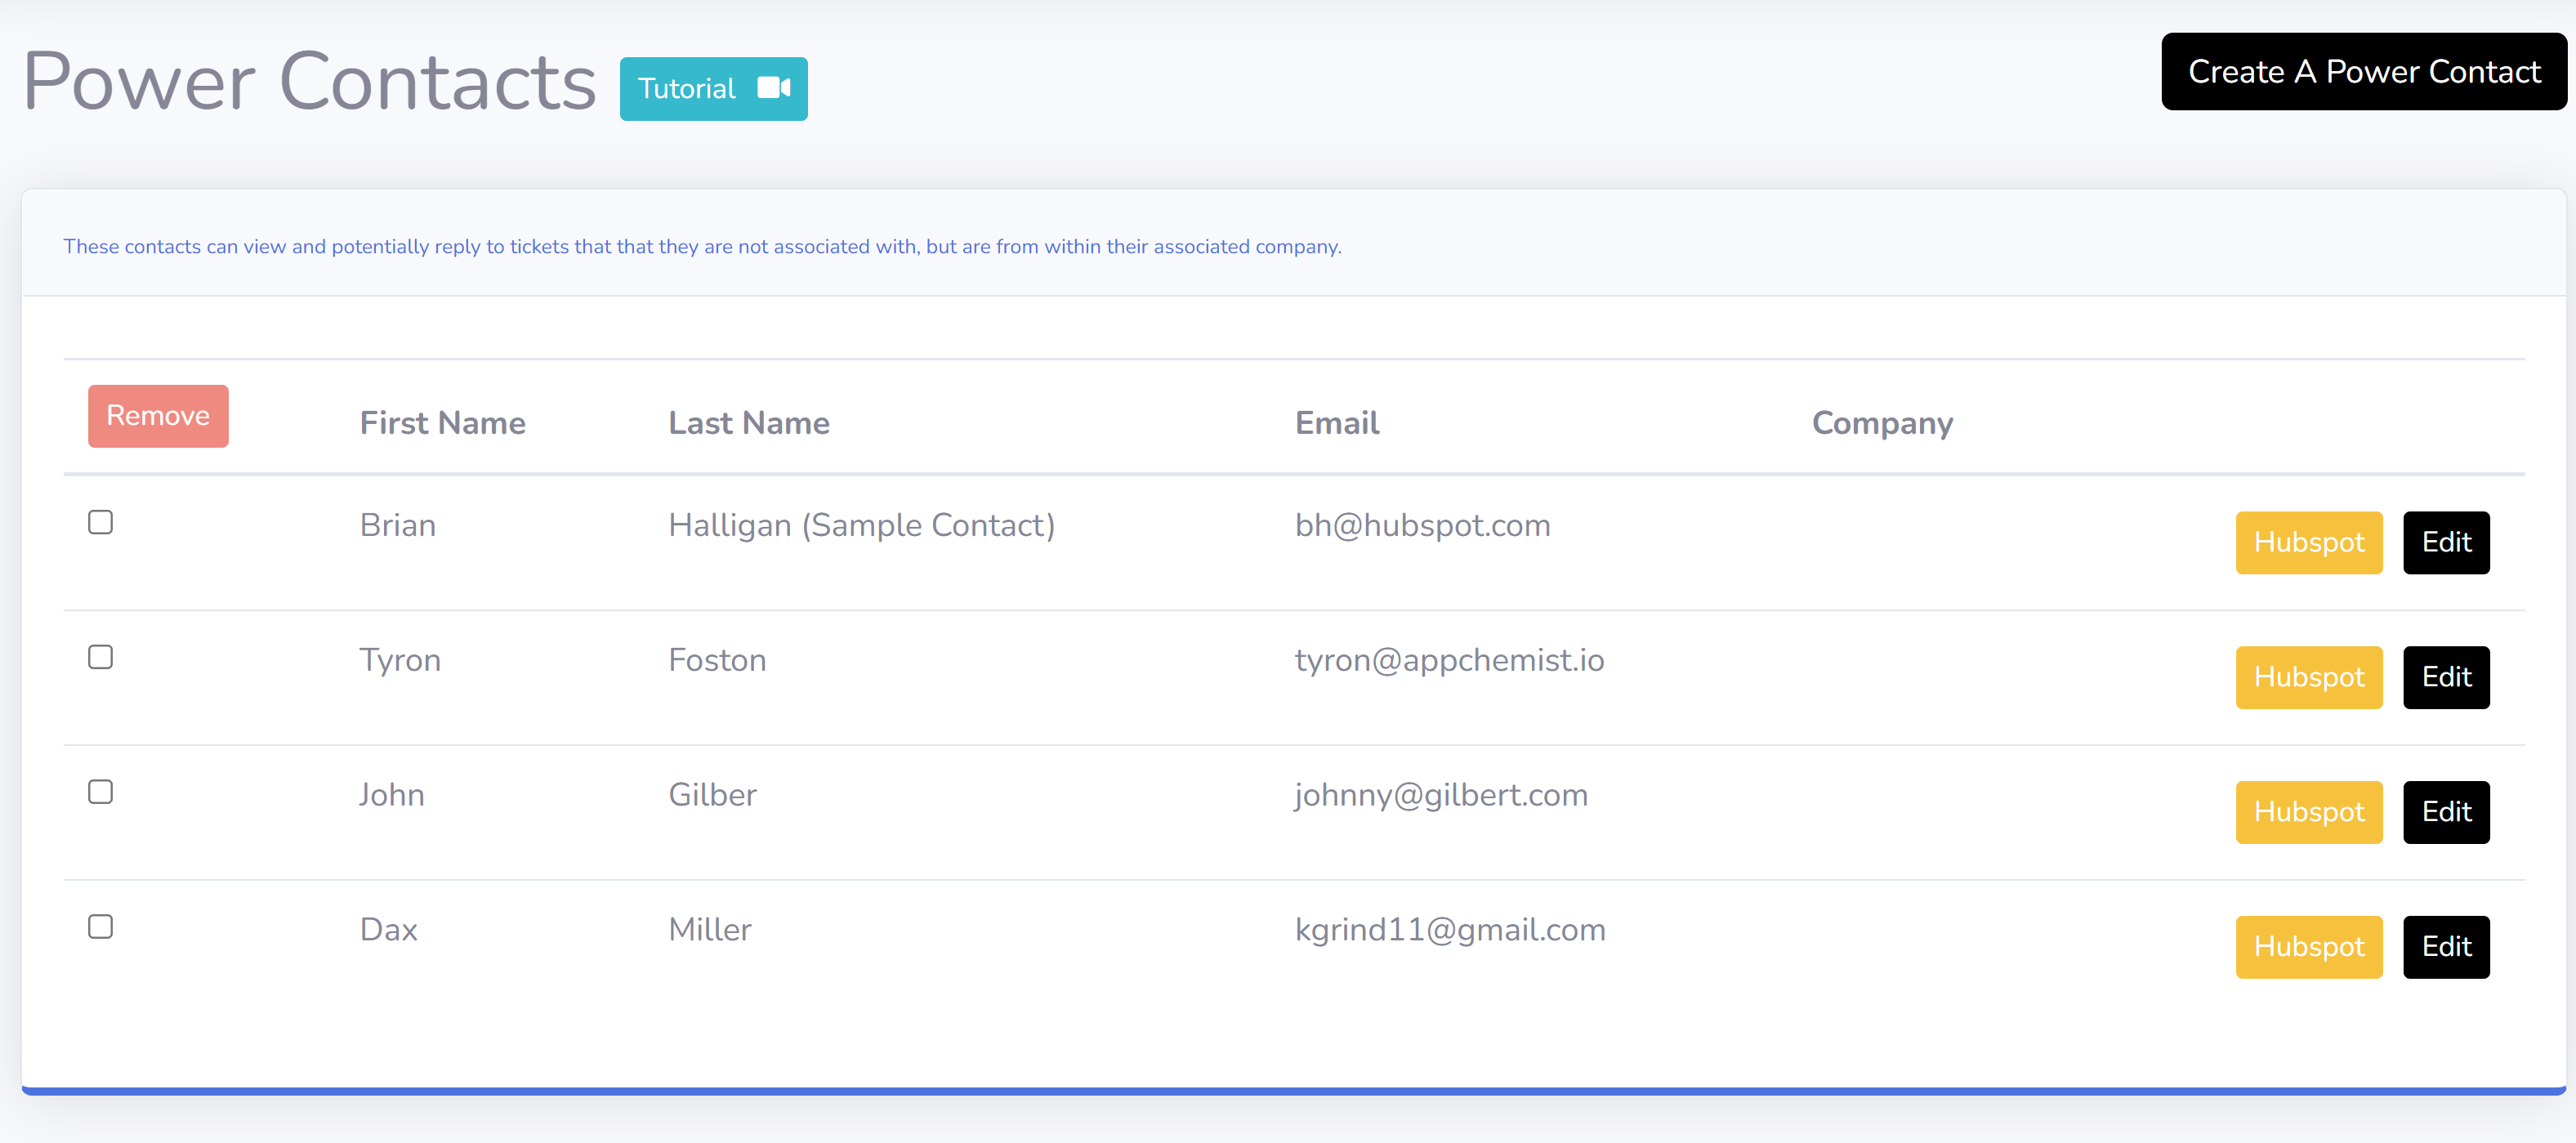This screenshot has height=1143, width=2576.
Task: Select the checkbox in Tyron Foston's row
Action: pos(100,657)
